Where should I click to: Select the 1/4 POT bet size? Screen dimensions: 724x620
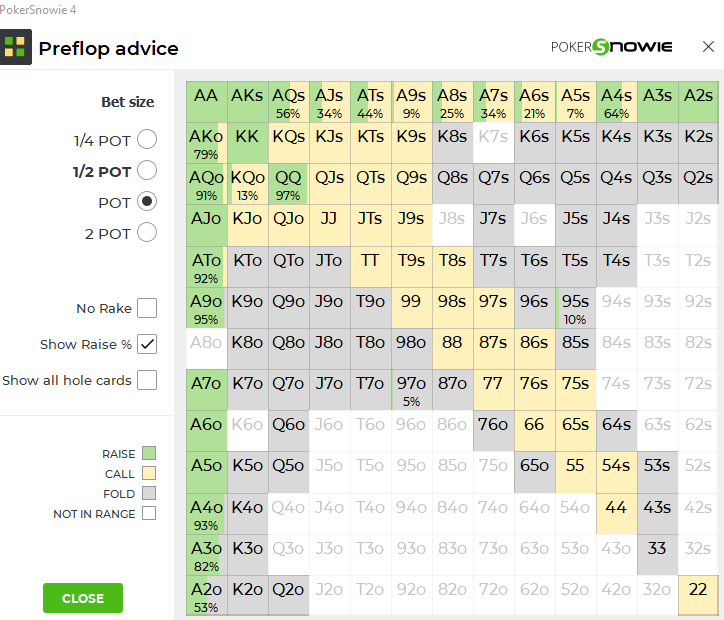pos(147,139)
